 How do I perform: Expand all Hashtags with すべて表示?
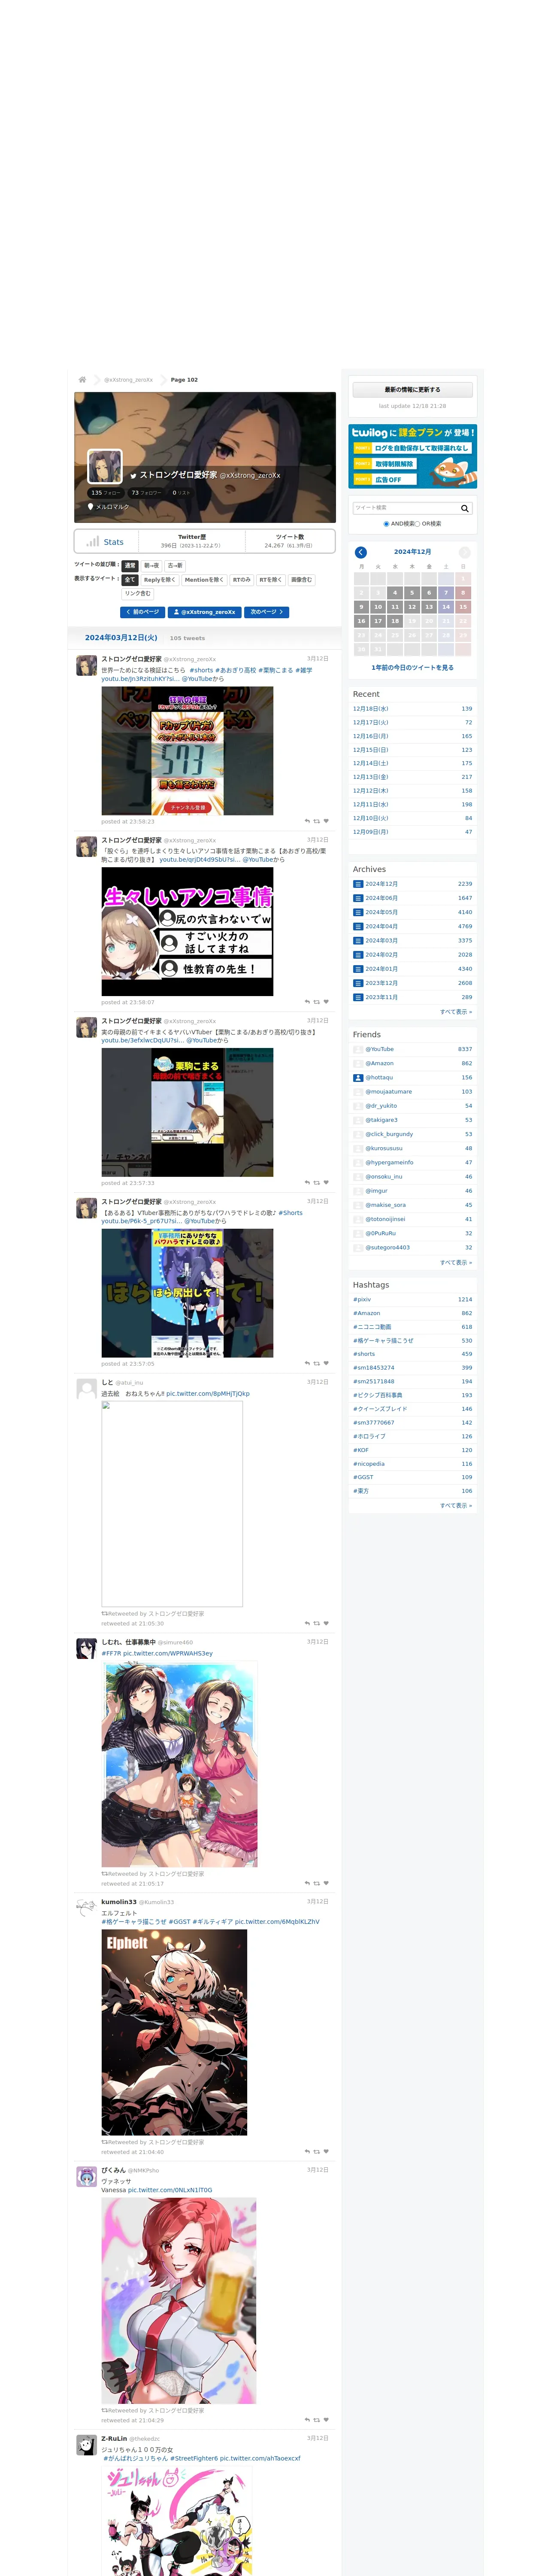point(456,1506)
